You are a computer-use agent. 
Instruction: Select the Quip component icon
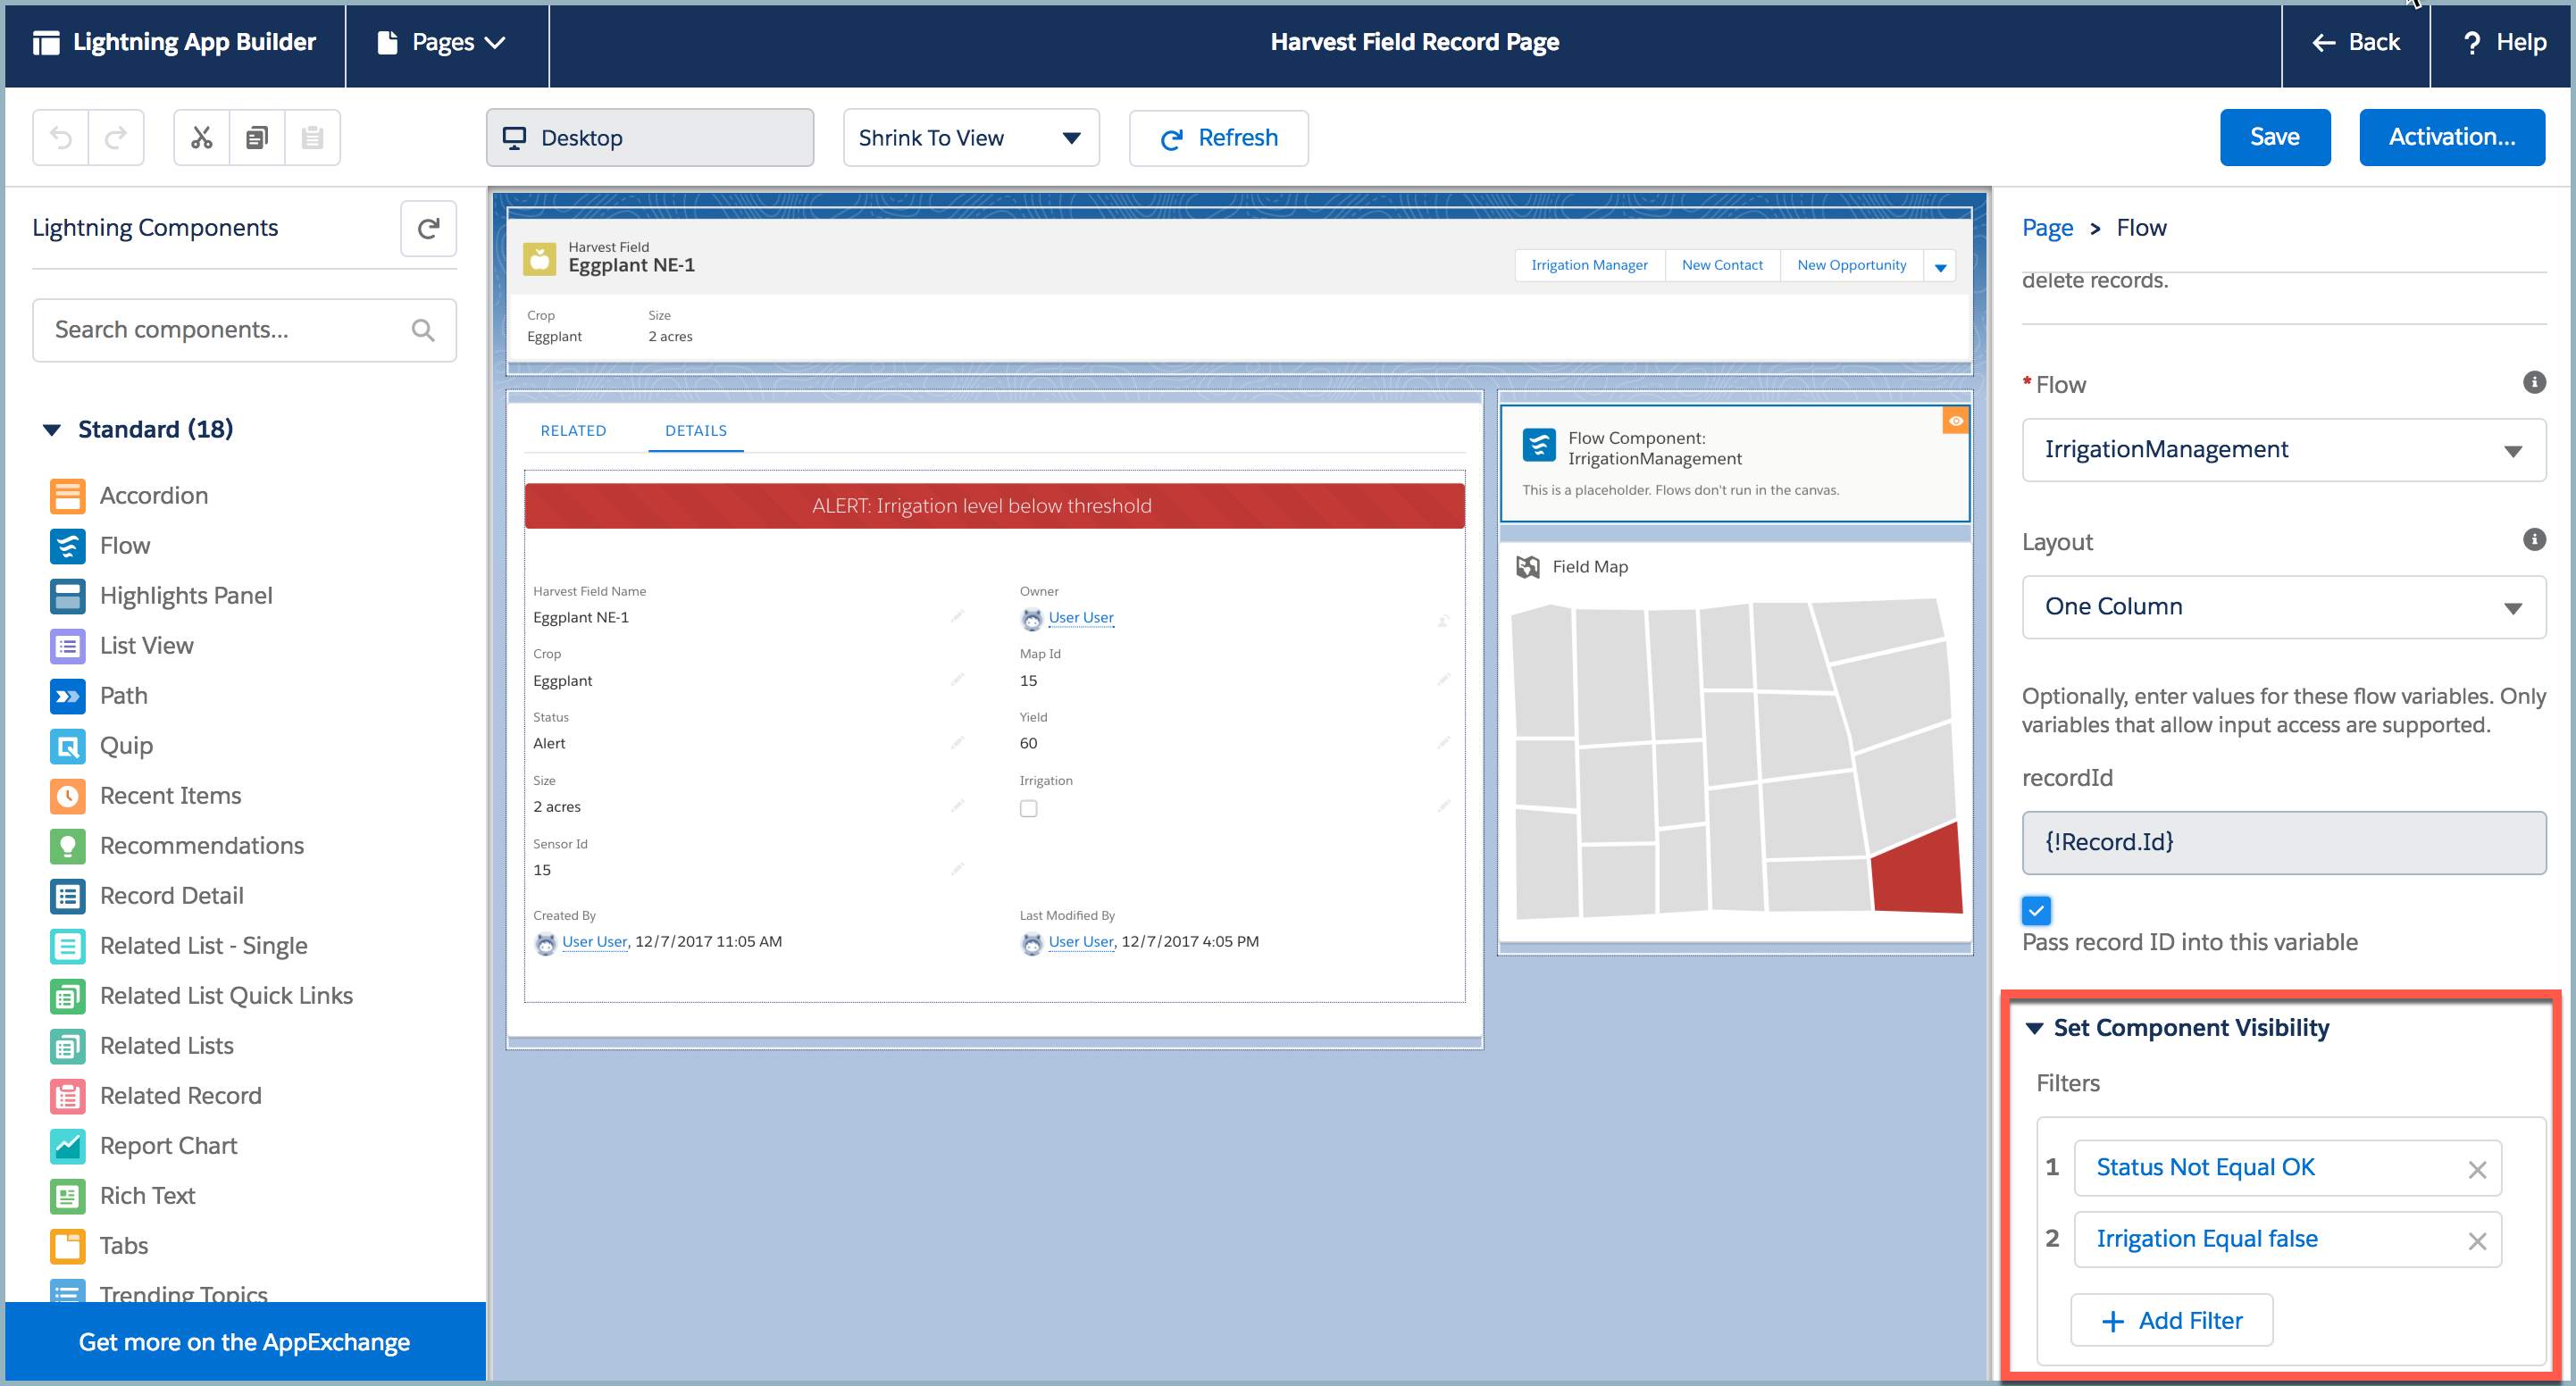[67, 746]
